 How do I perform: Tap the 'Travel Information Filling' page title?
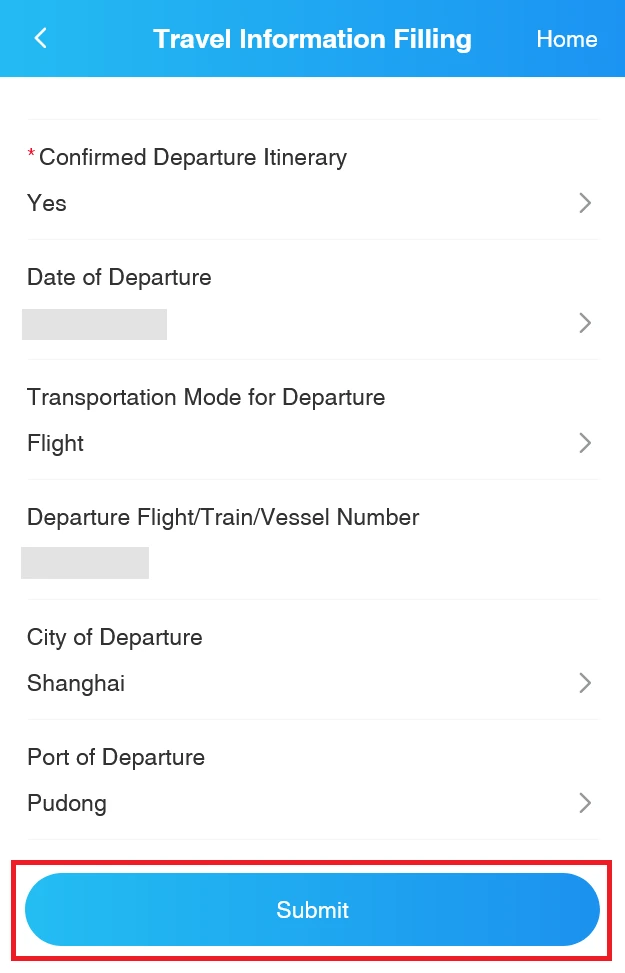coord(312,39)
